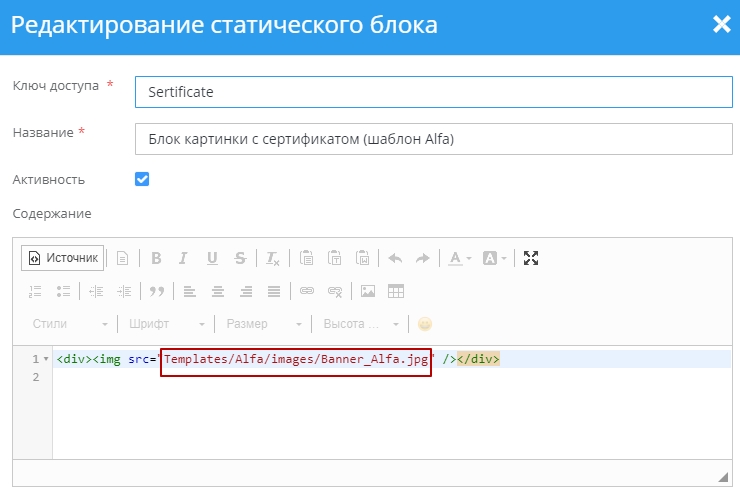The height and width of the screenshot is (503, 740).
Task: Open the background color picker
Action: (495, 258)
